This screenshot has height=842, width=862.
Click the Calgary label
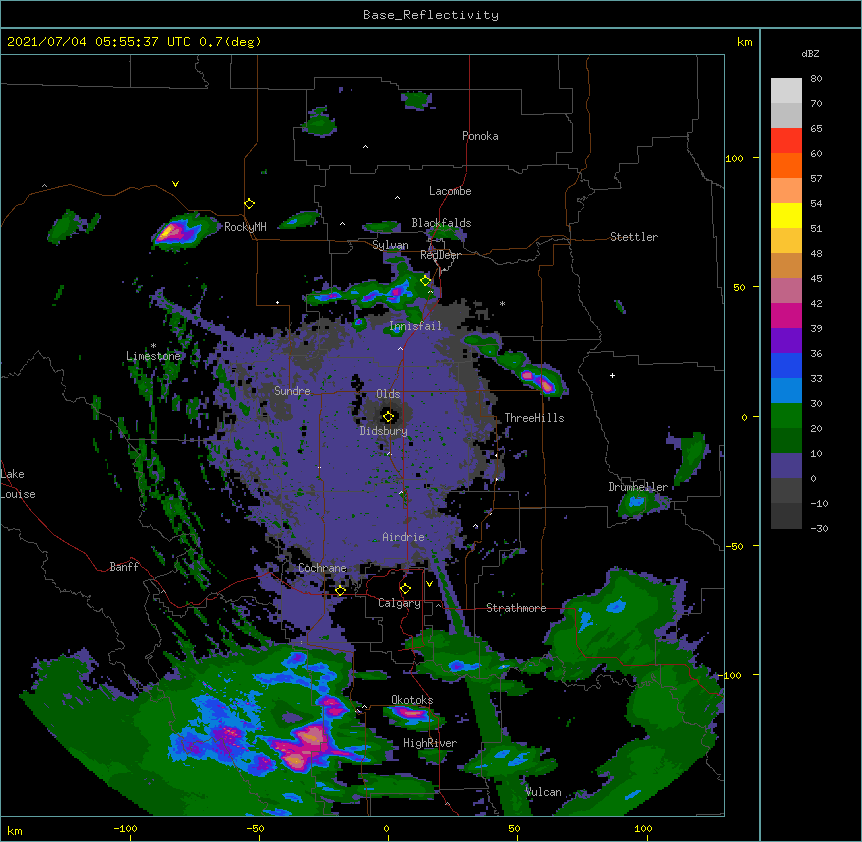pos(399,603)
